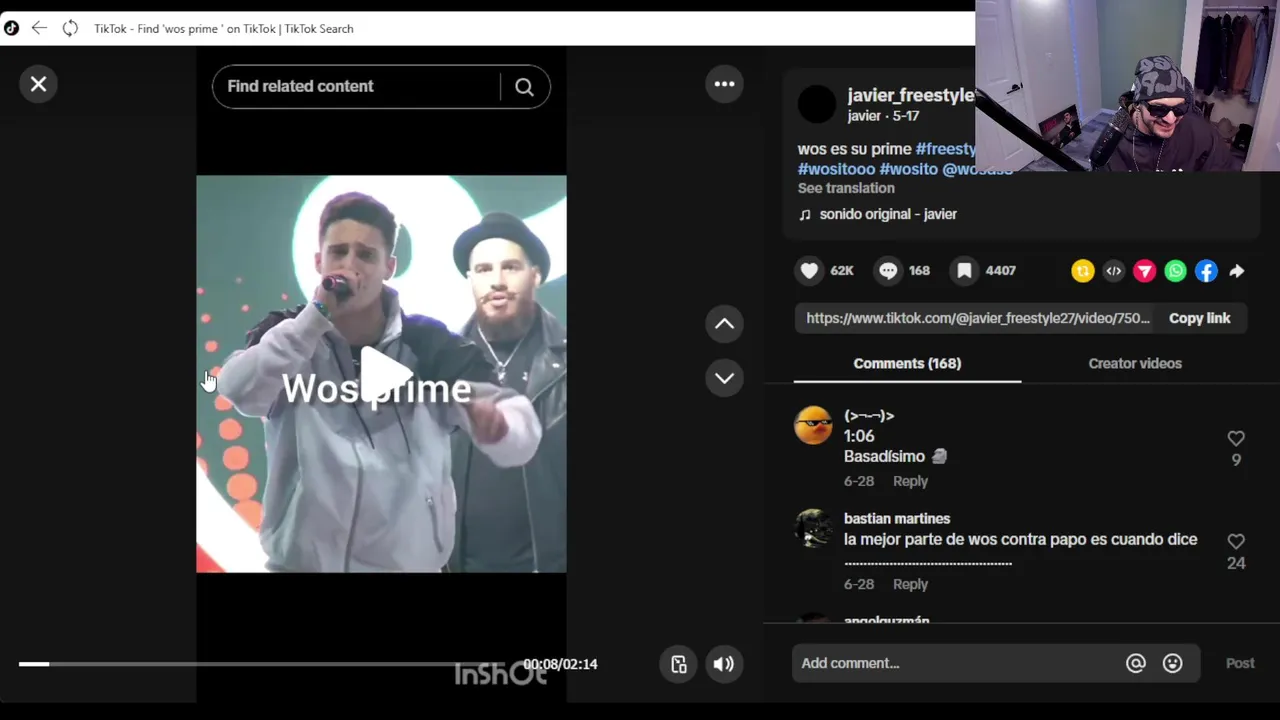Close the TikTok video viewer
Image resolution: width=1280 pixels, height=720 pixels.
pos(38,84)
